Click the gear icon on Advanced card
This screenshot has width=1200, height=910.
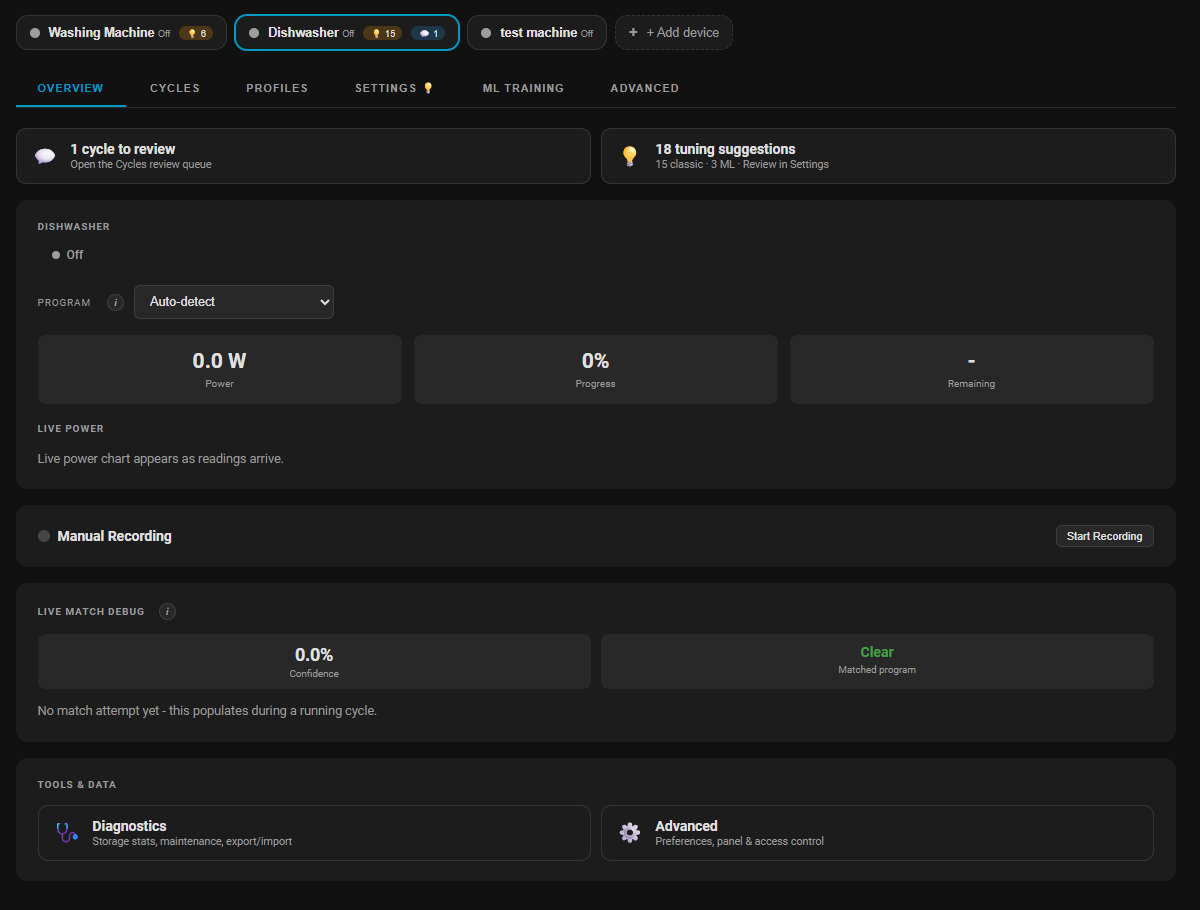point(629,833)
